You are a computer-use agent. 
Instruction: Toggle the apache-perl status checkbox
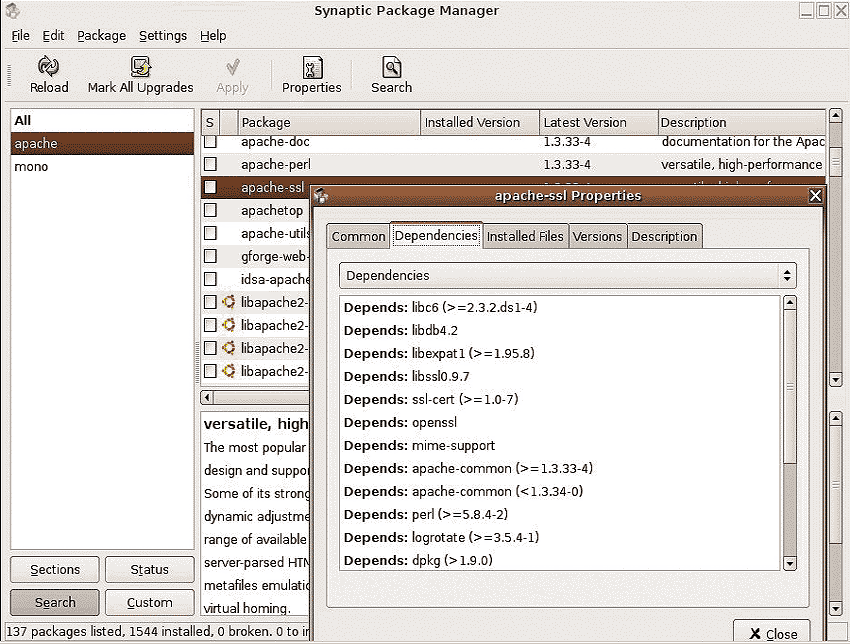click(x=210, y=164)
